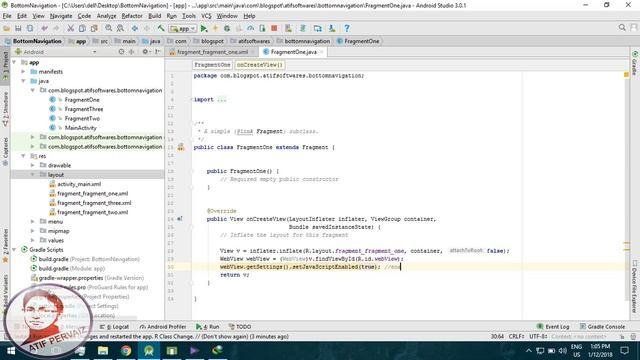Open Chrome from the Windows taskbar
The image size is (640, 360).
click(126, 351)
